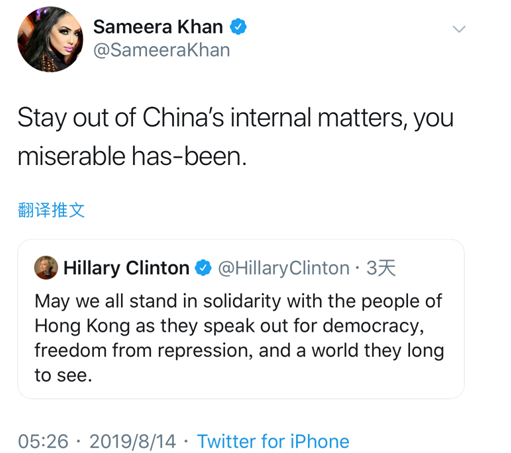The height and width of the screenshot is (453, 511).
Task: Click the words 'miserable has-been' in tweet
Action: (x=132, y=156)
